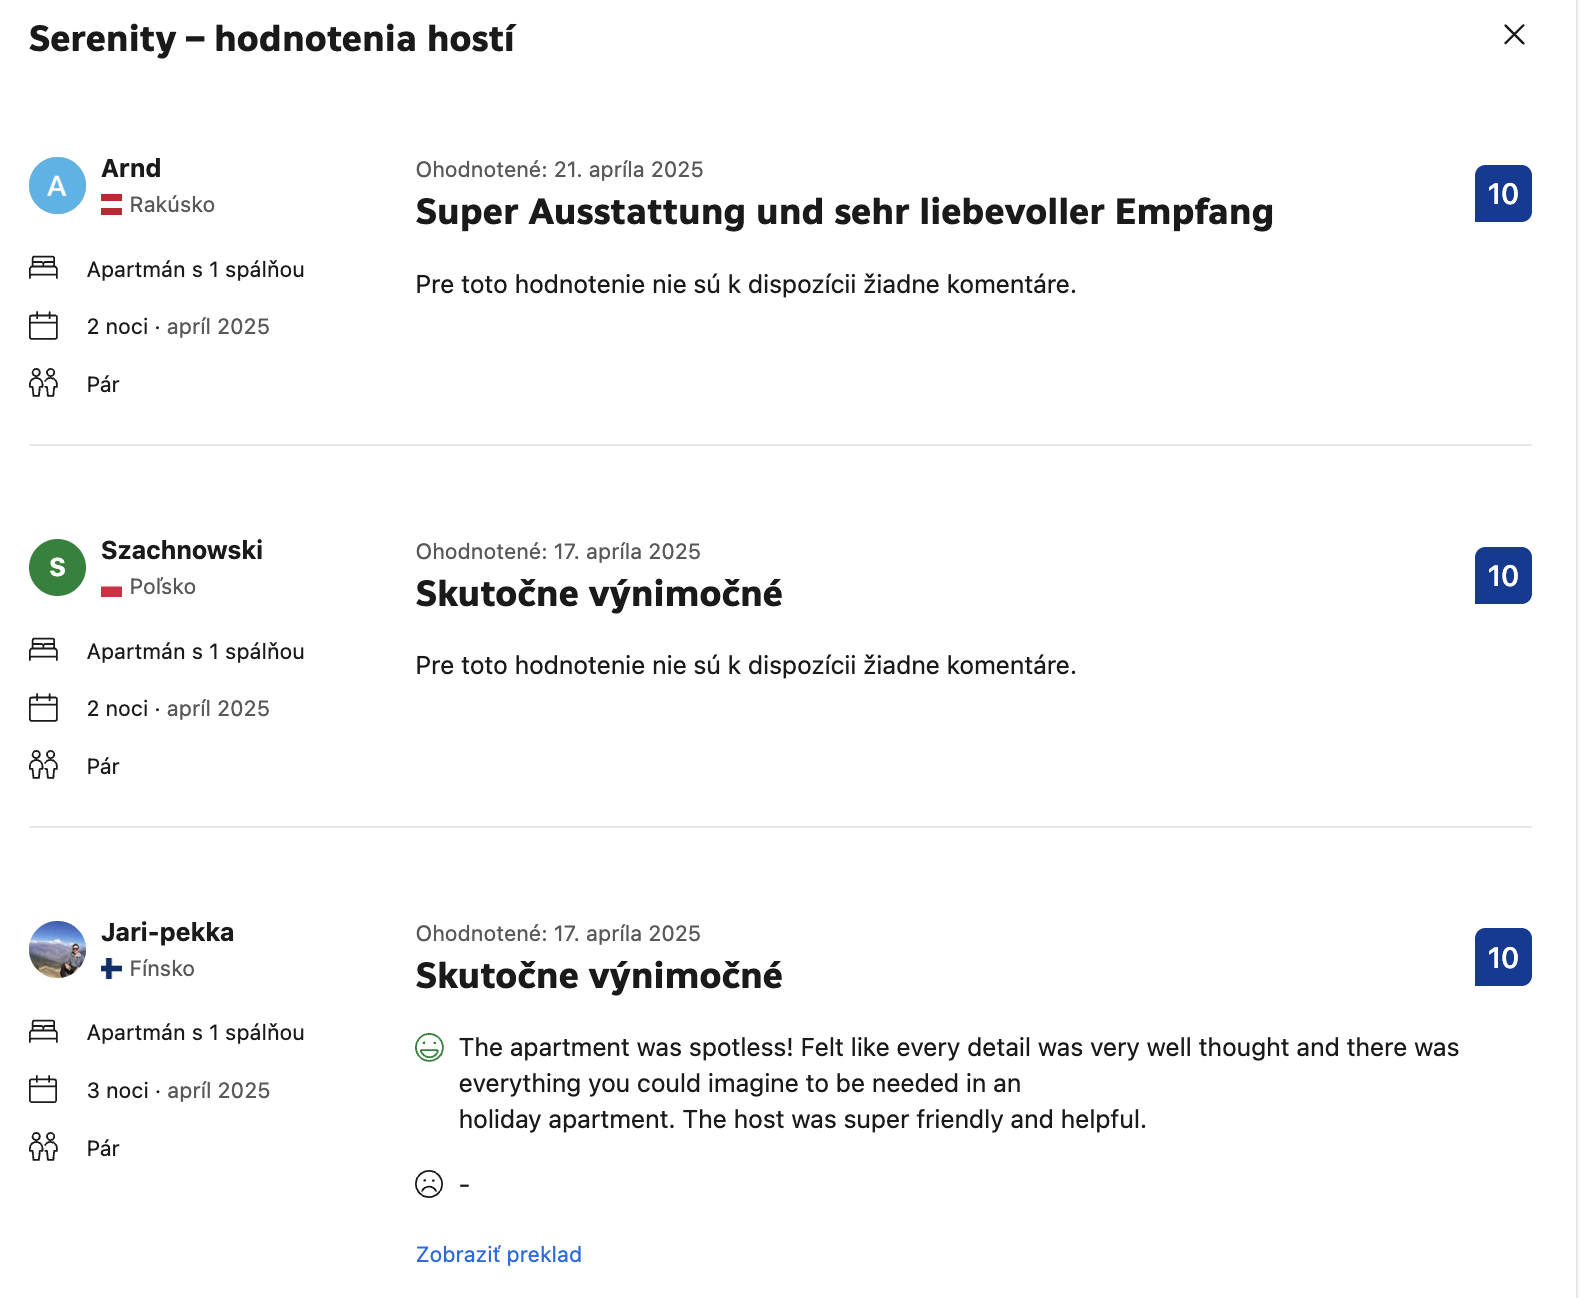Click the Austria flag next to Rakúsko
The image size is (1580, 1298).
tap(112, 205)
